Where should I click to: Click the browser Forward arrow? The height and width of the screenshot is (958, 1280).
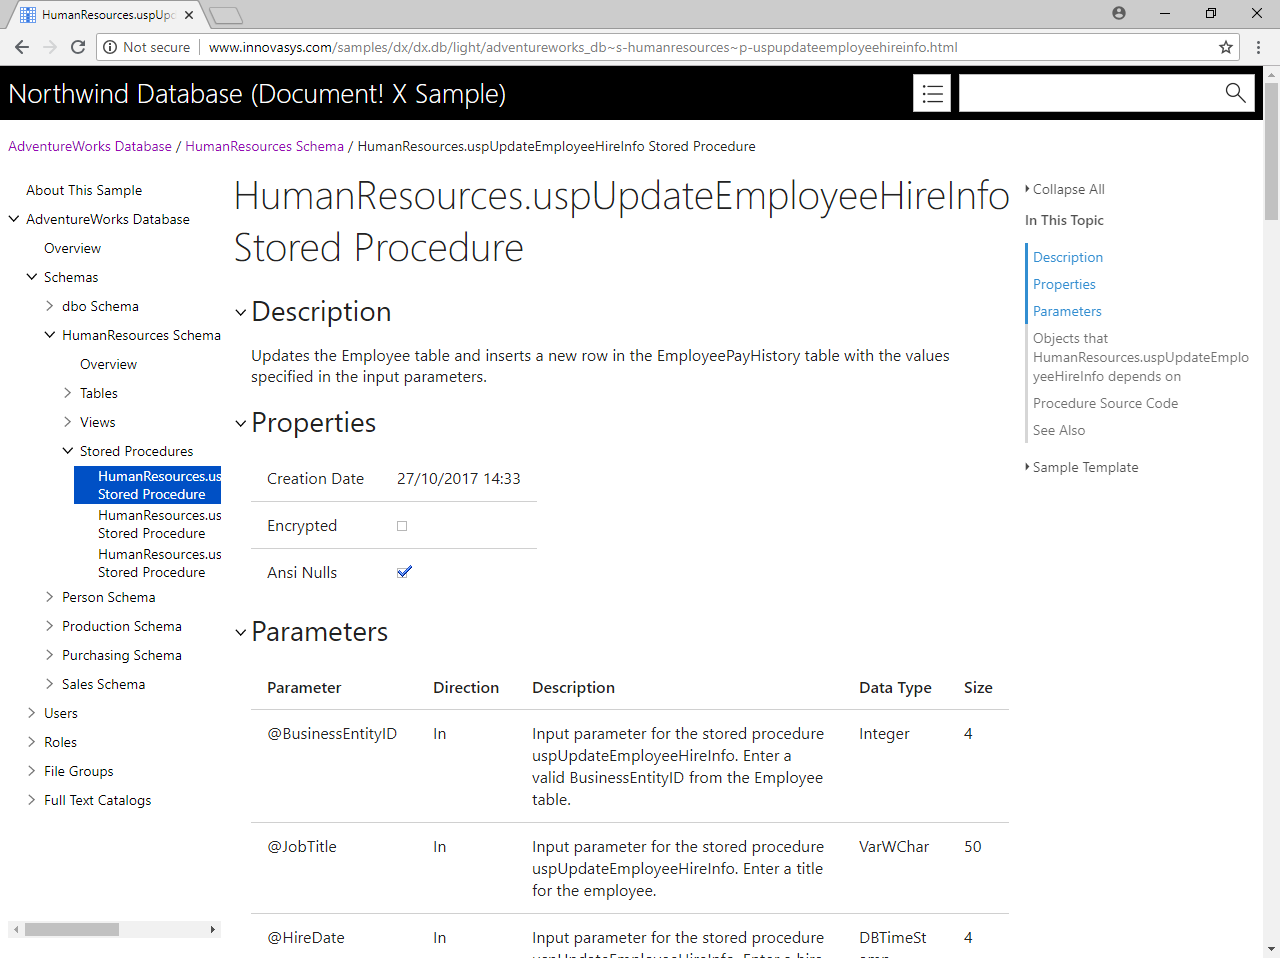coord(50,47)
